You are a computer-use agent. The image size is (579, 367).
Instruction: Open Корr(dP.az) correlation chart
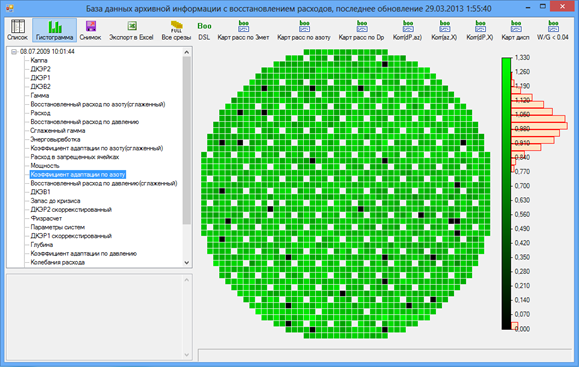(x=407, y=30)
